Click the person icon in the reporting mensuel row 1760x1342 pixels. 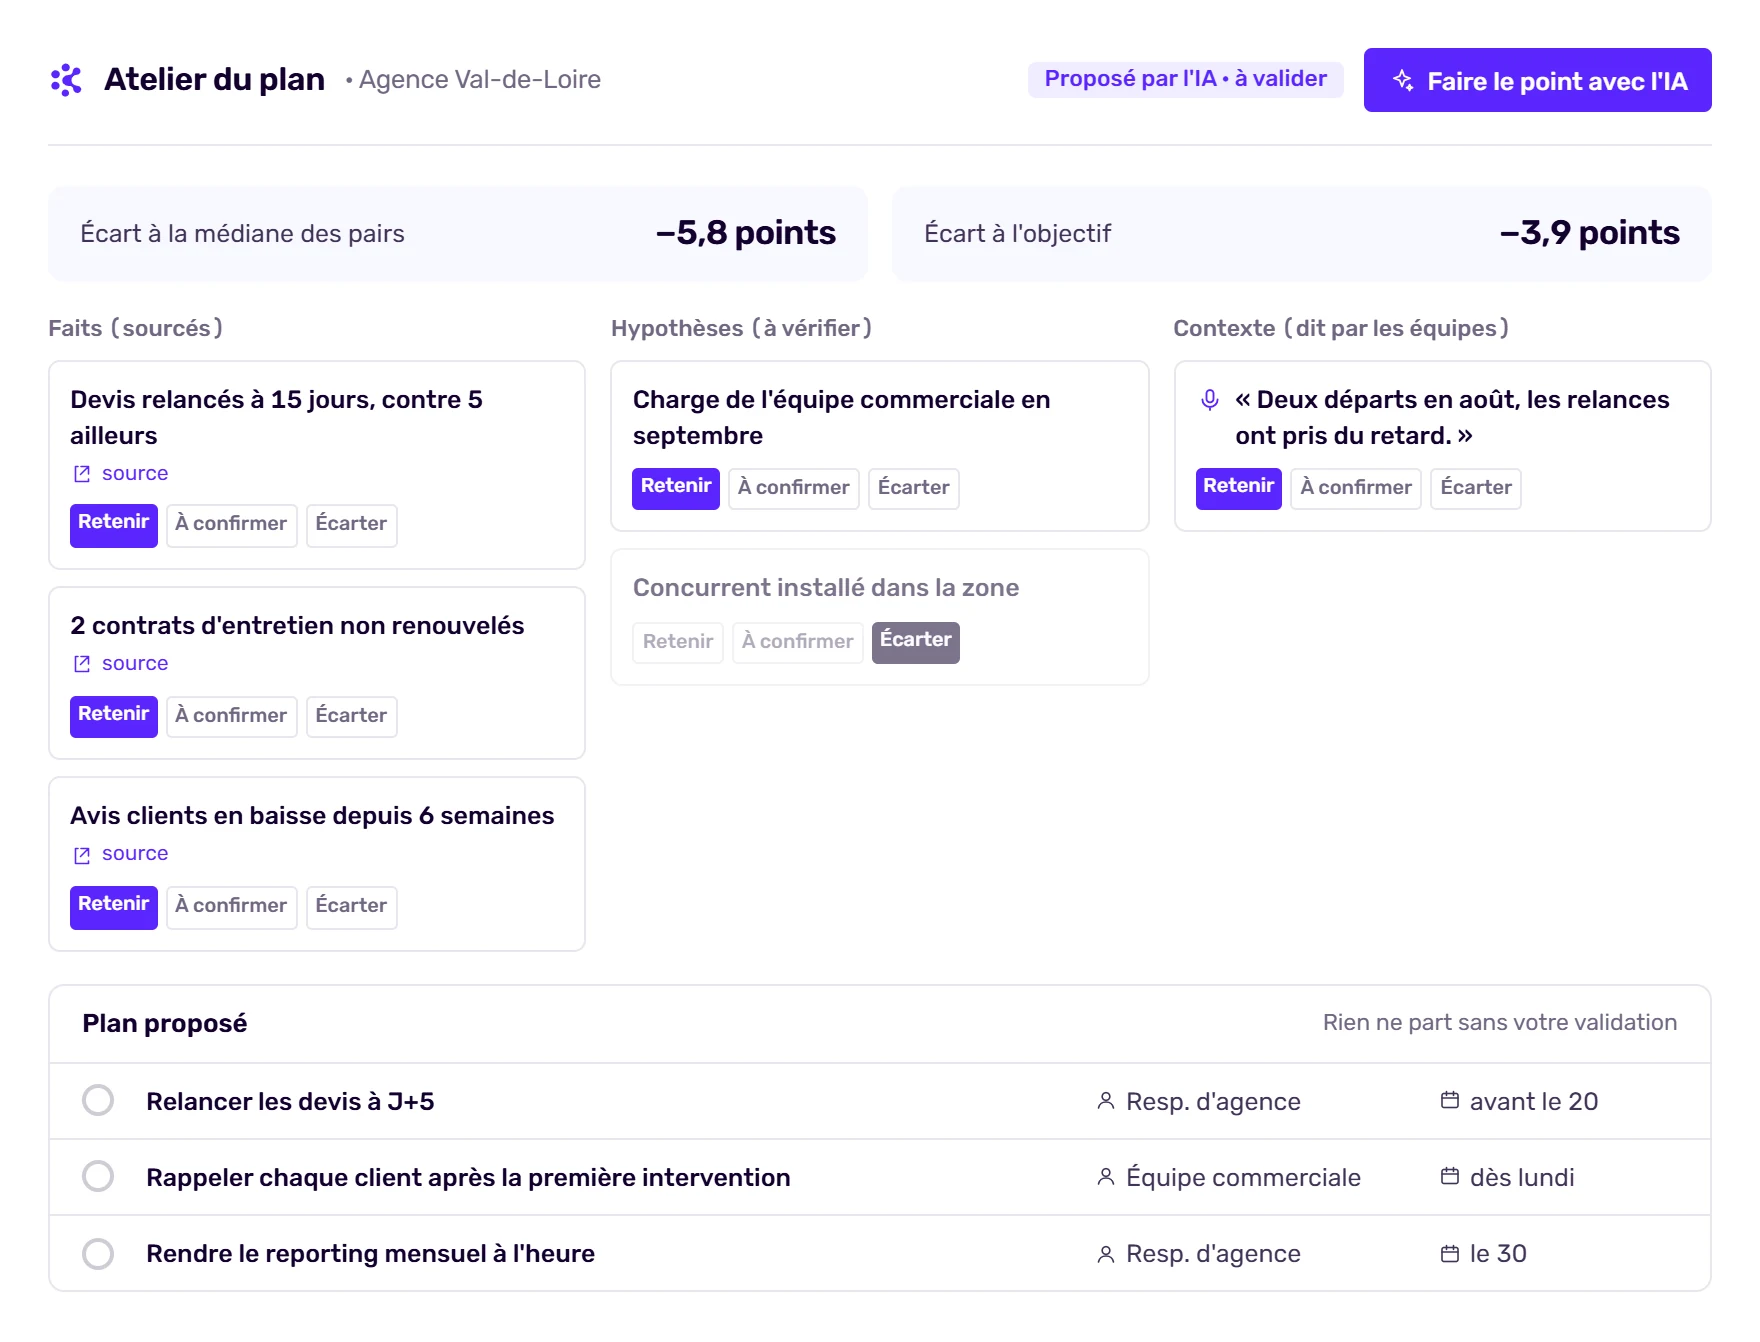[x=1106, y=1254]
